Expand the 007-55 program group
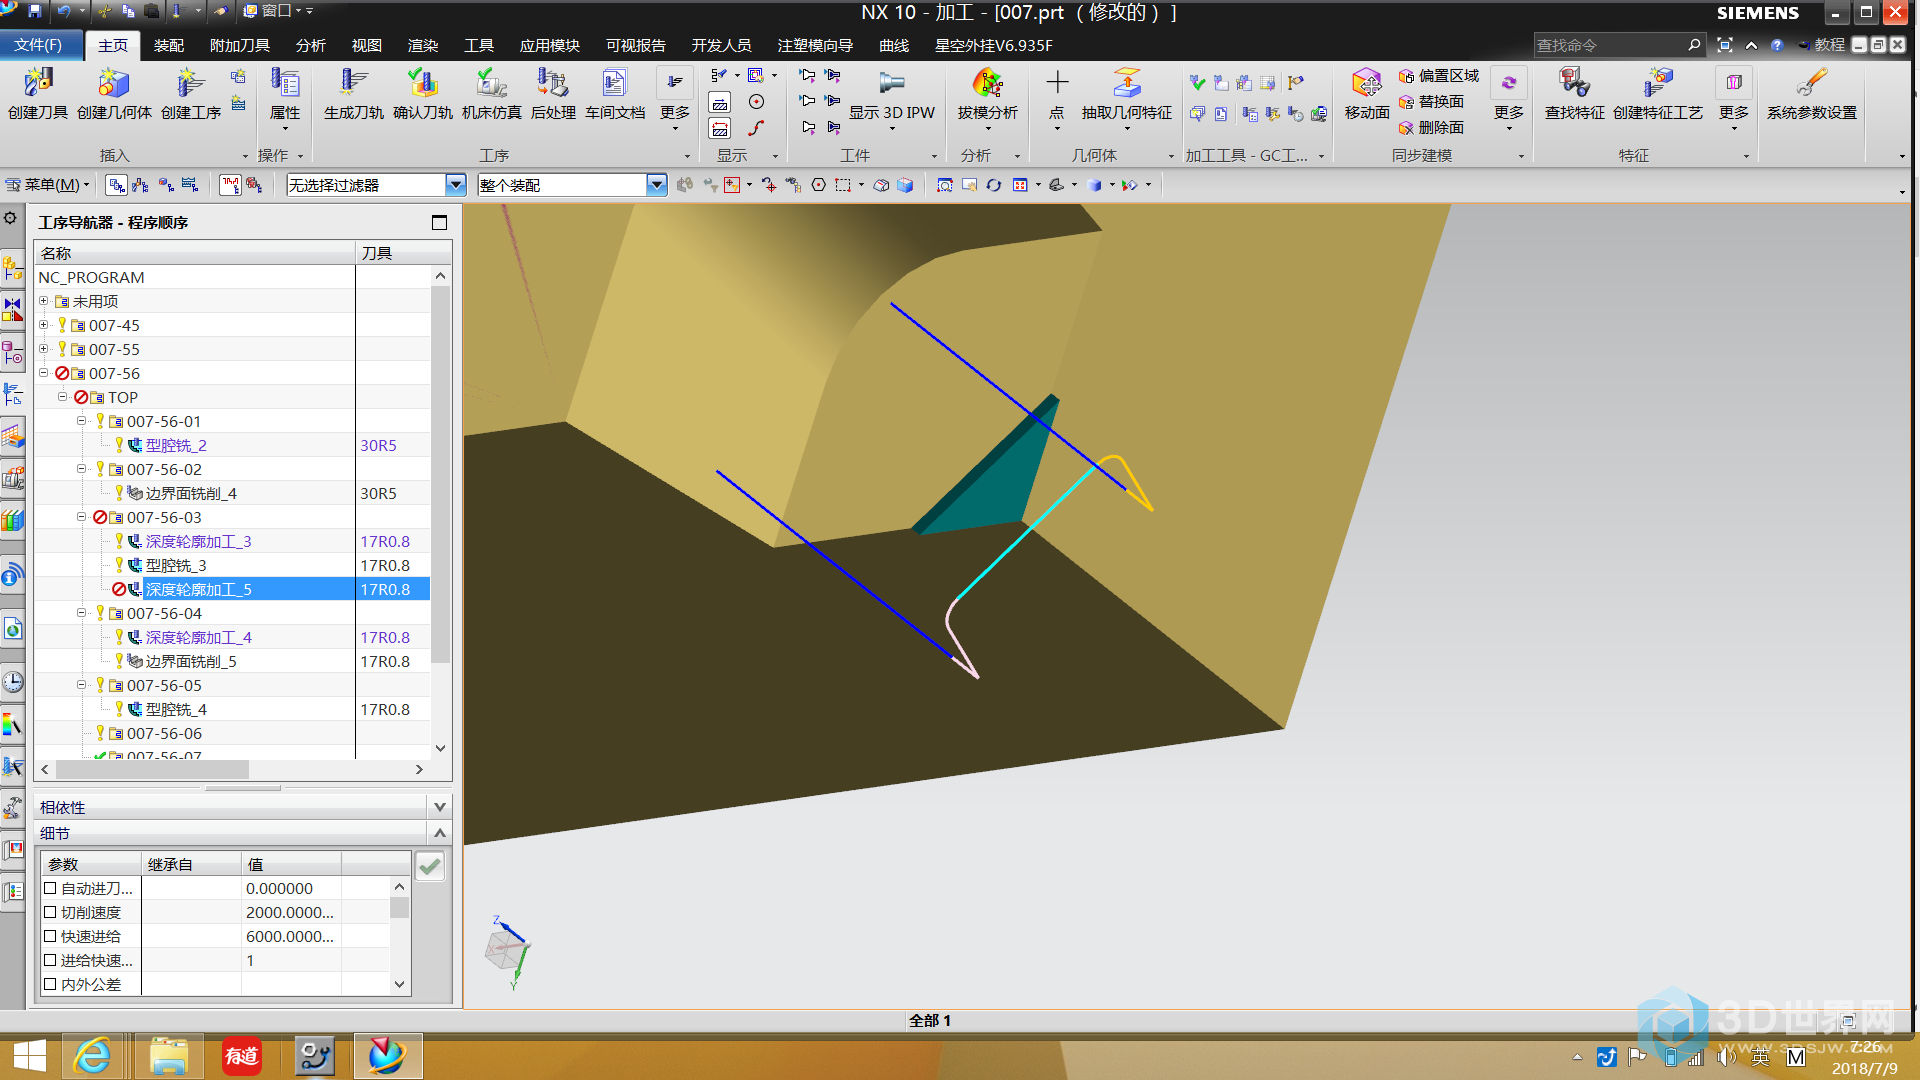This screenshot has height=1080, width=1920. tap(43, 349)
